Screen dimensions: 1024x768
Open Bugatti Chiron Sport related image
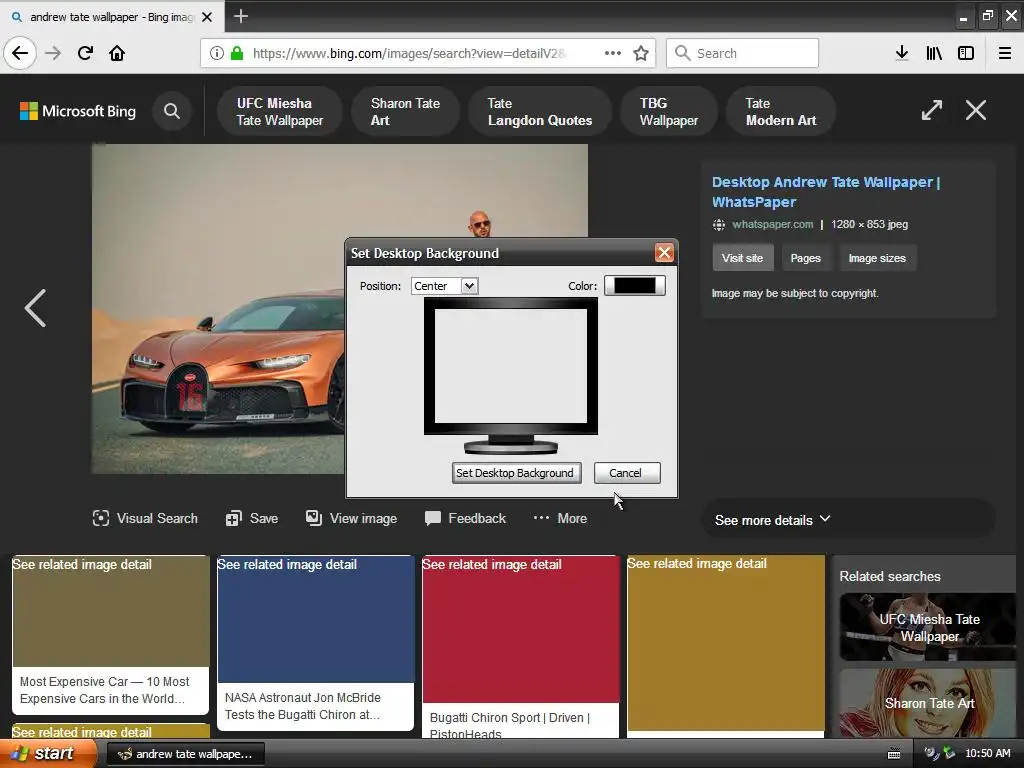click(520, 647)
